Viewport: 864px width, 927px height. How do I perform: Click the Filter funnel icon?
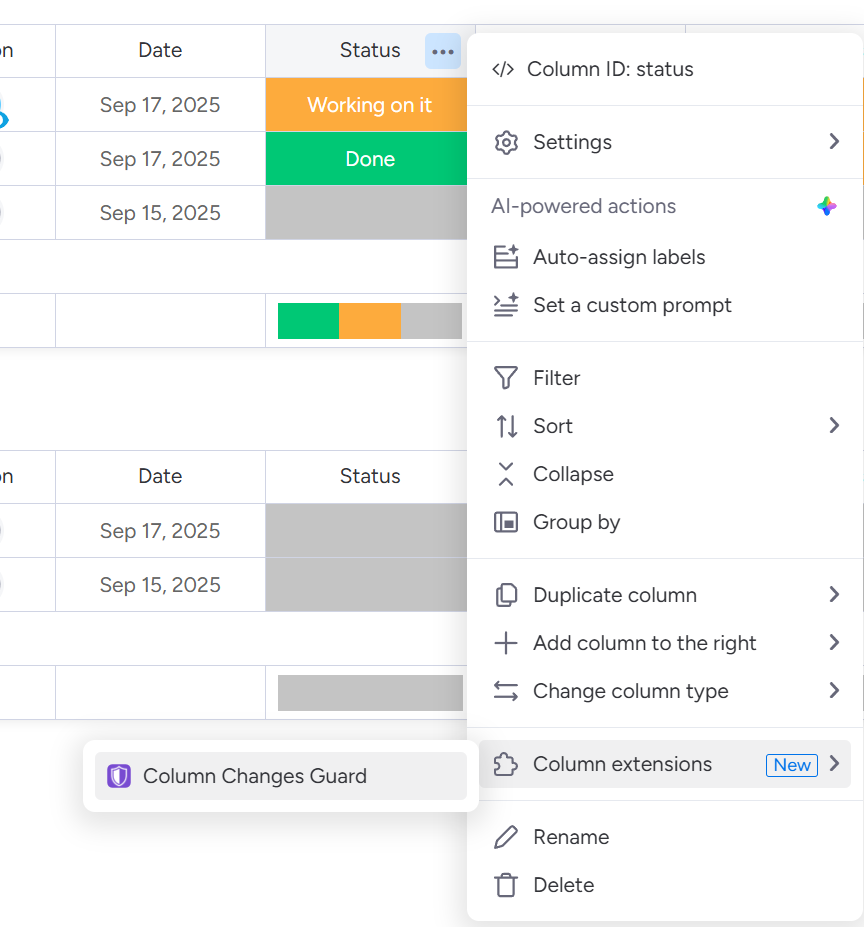[506, 377]
